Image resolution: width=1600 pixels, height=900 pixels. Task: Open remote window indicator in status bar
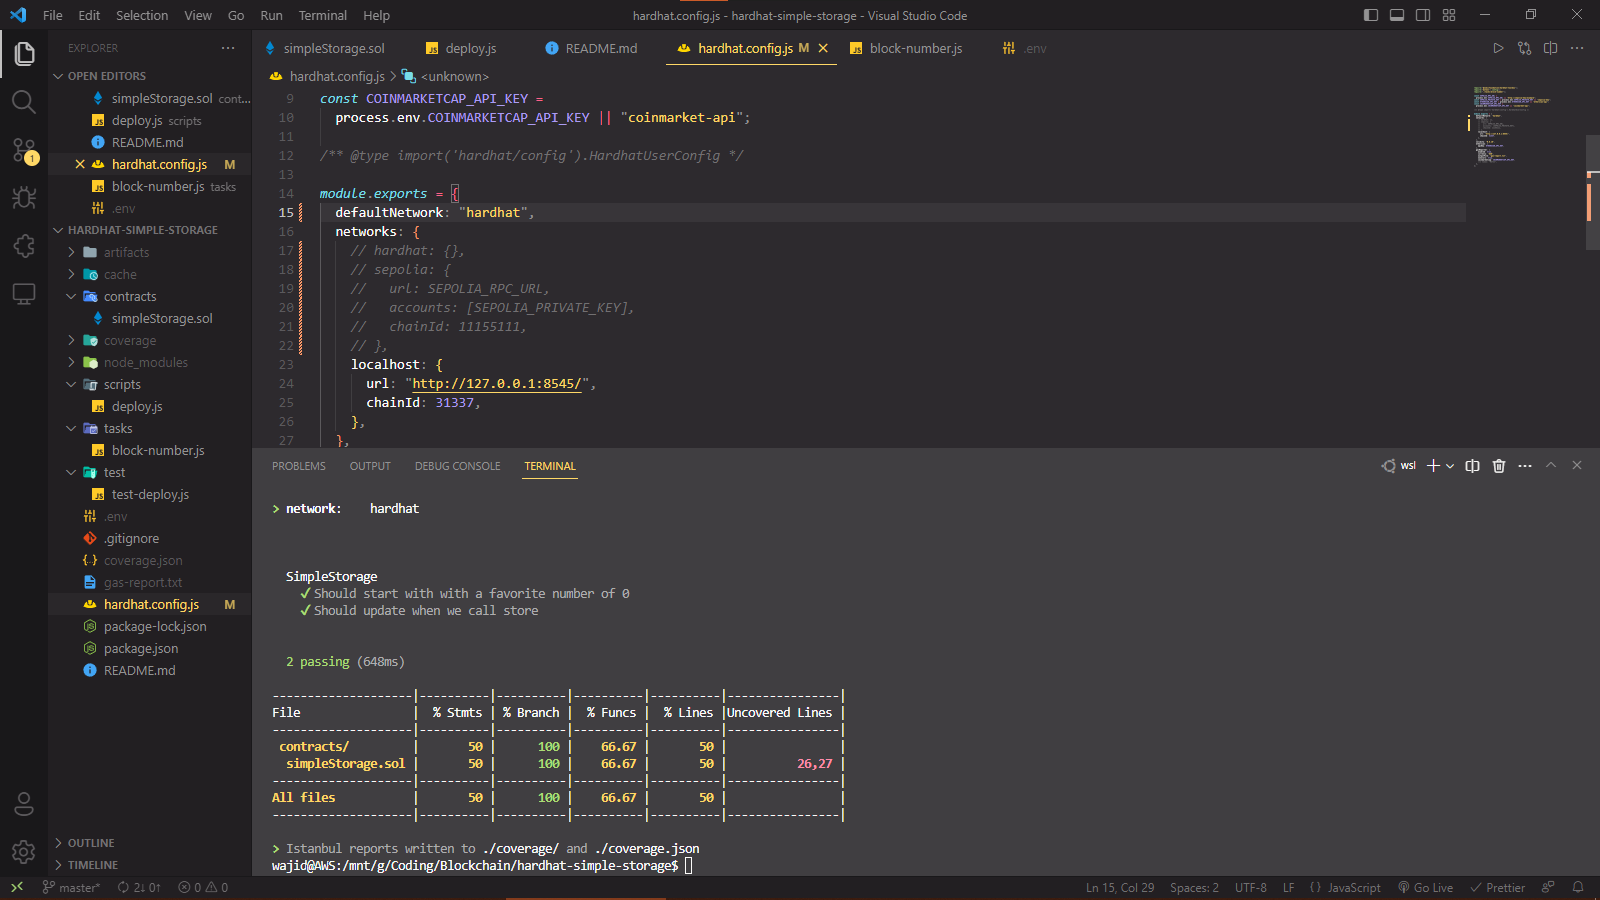(x=17, y=887)
